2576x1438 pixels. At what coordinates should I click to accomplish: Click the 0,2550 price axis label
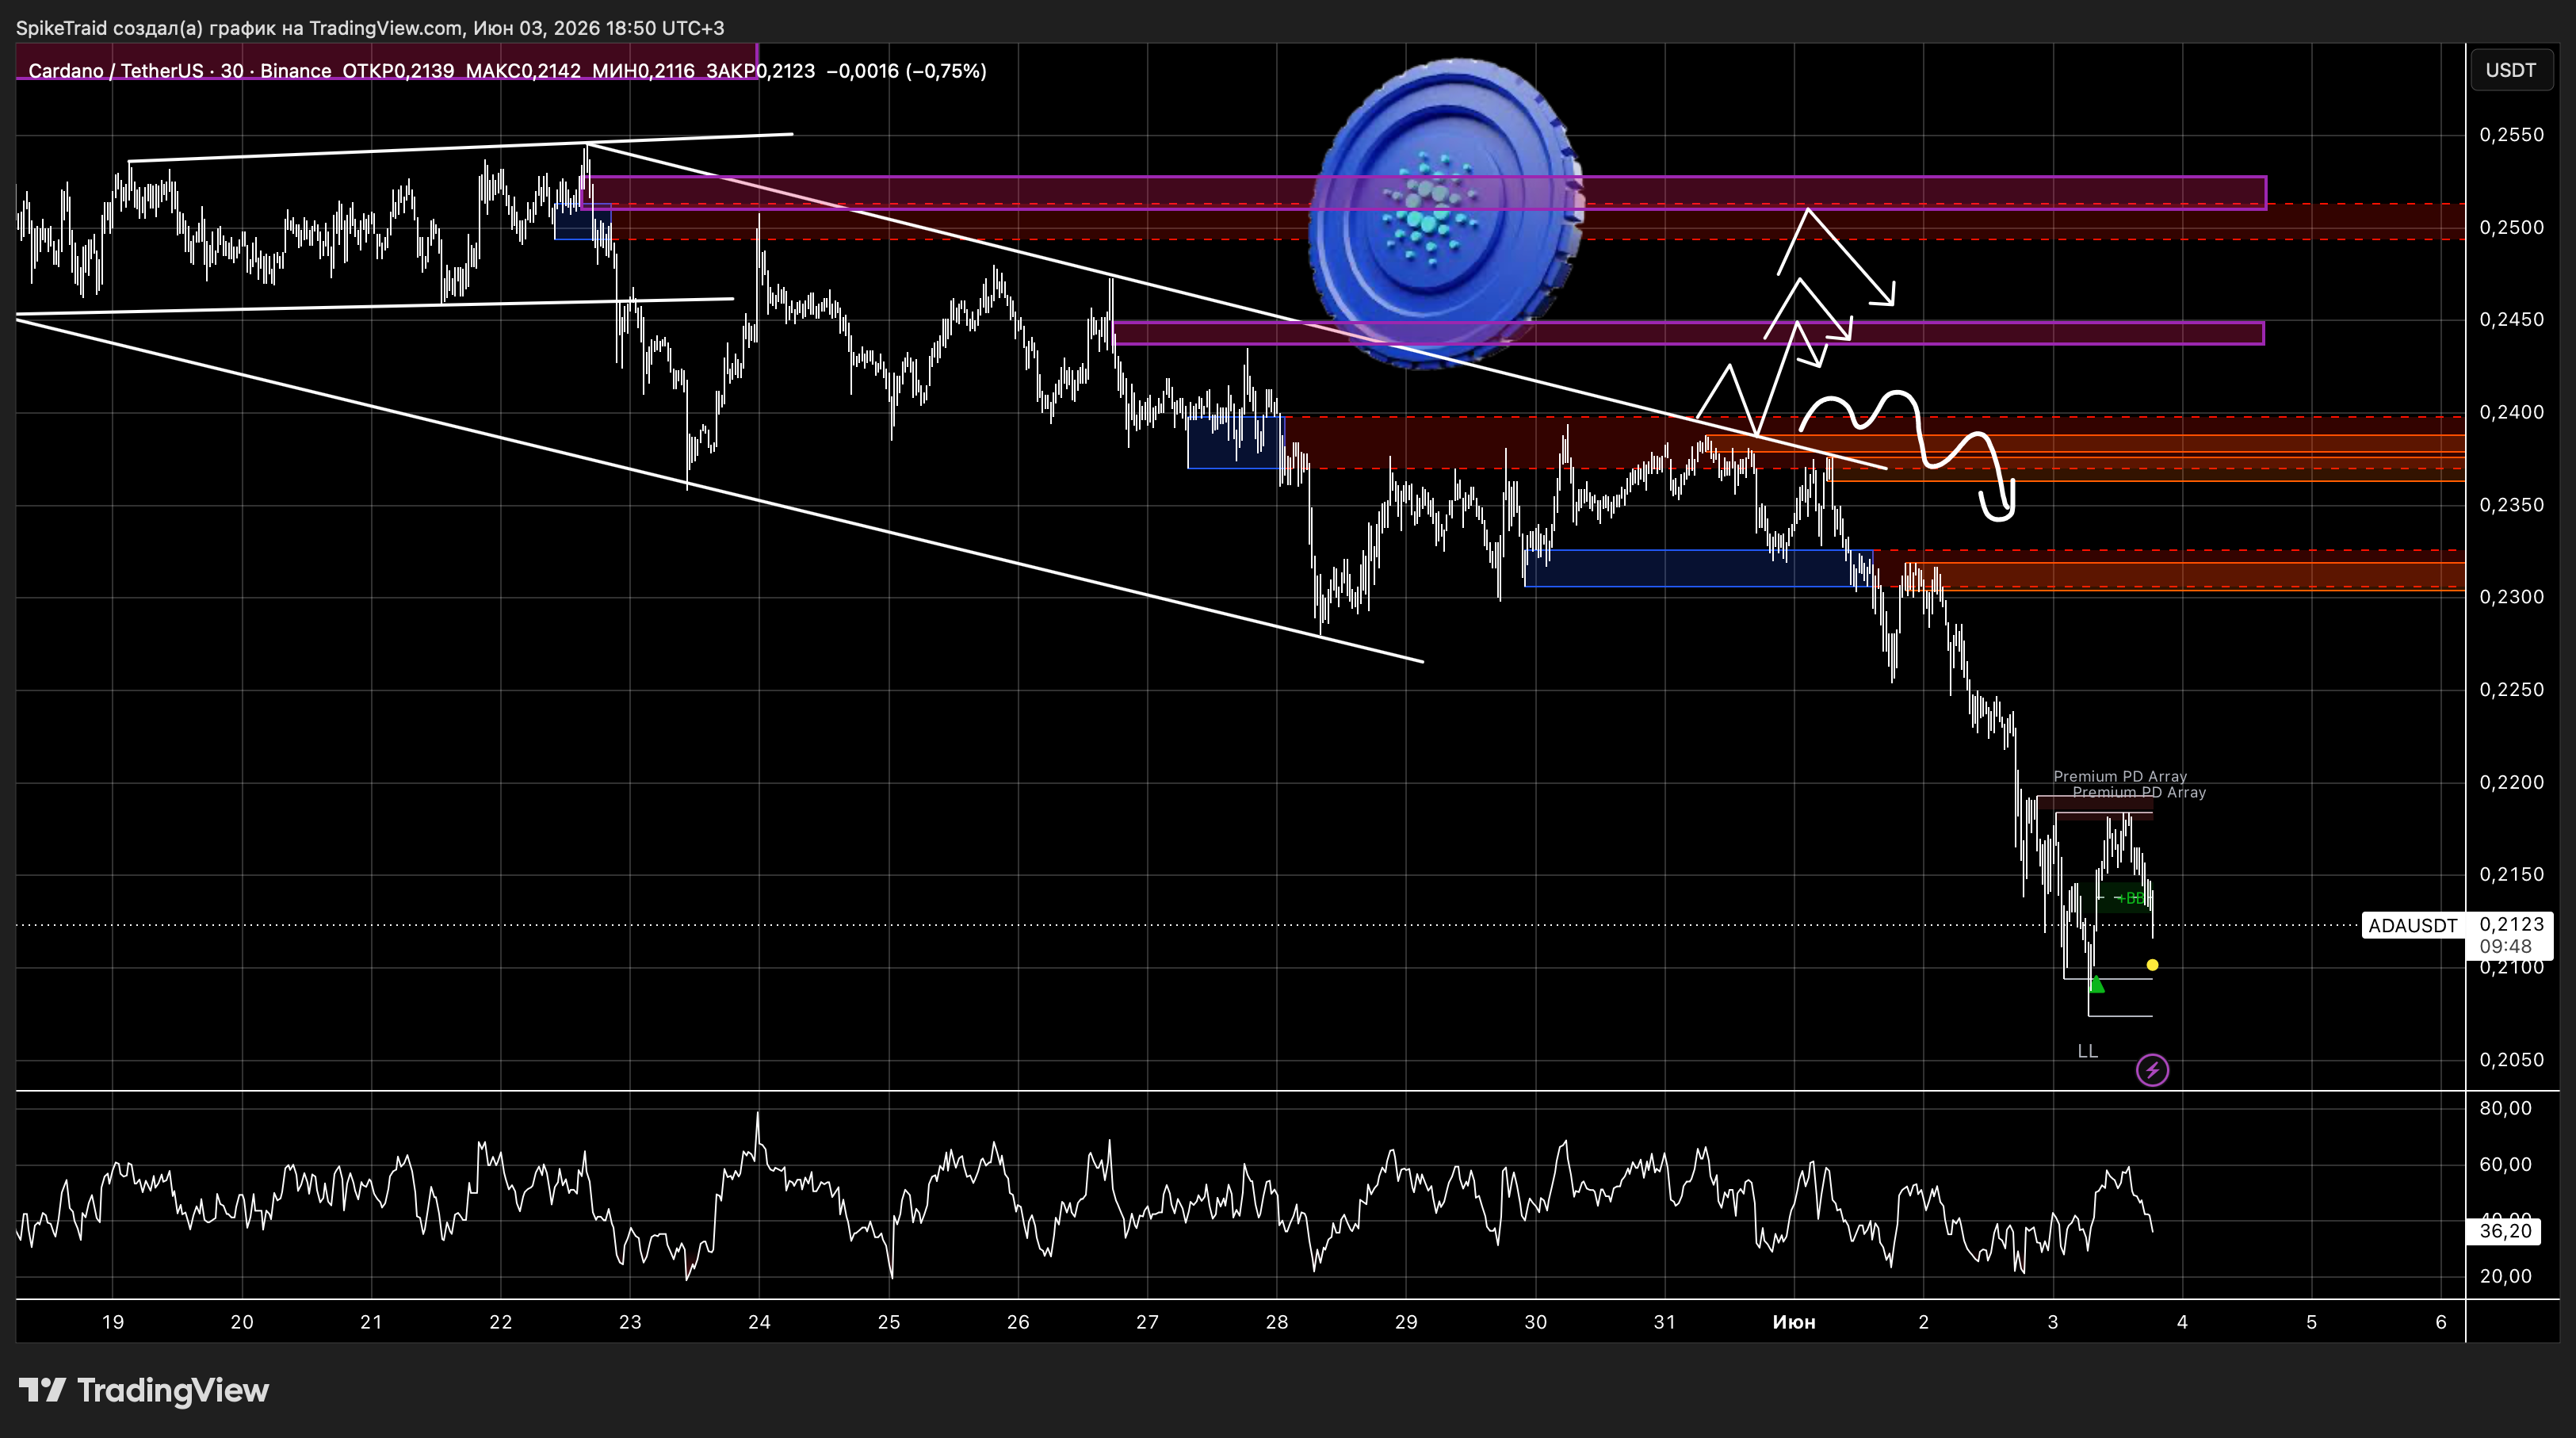tap(2511, 135)
